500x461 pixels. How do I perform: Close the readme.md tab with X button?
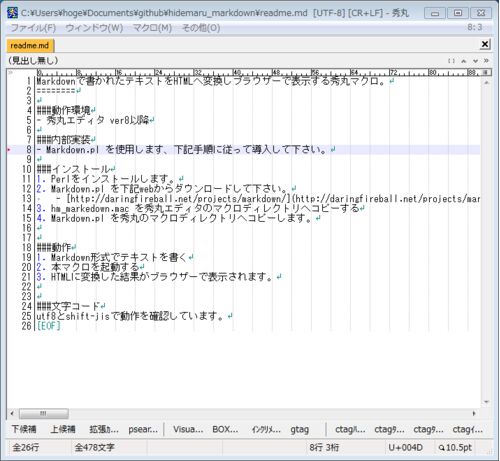click(485, 44)
